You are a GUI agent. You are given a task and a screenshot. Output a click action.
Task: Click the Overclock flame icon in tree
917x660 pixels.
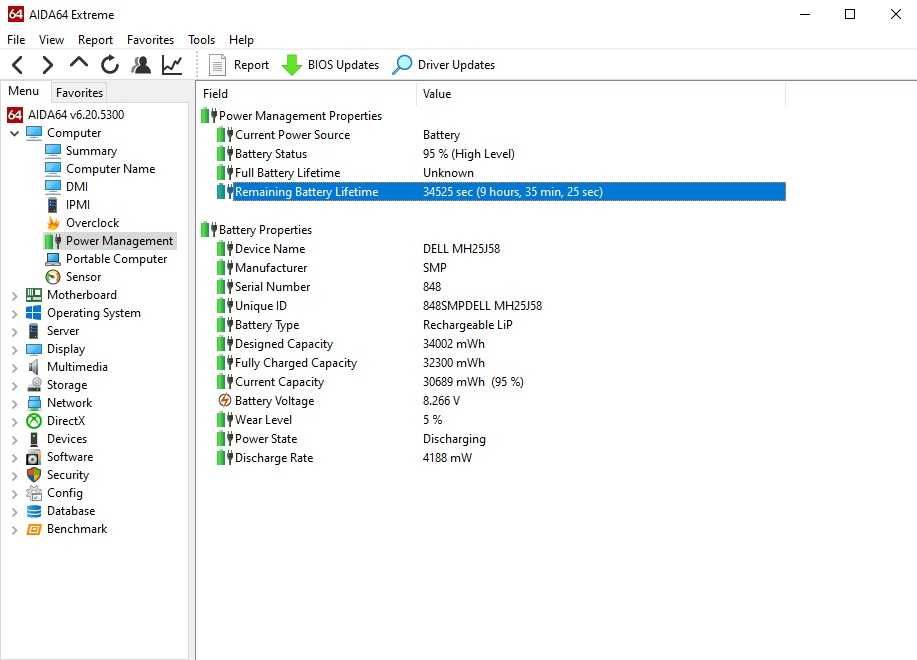[53, 223]
